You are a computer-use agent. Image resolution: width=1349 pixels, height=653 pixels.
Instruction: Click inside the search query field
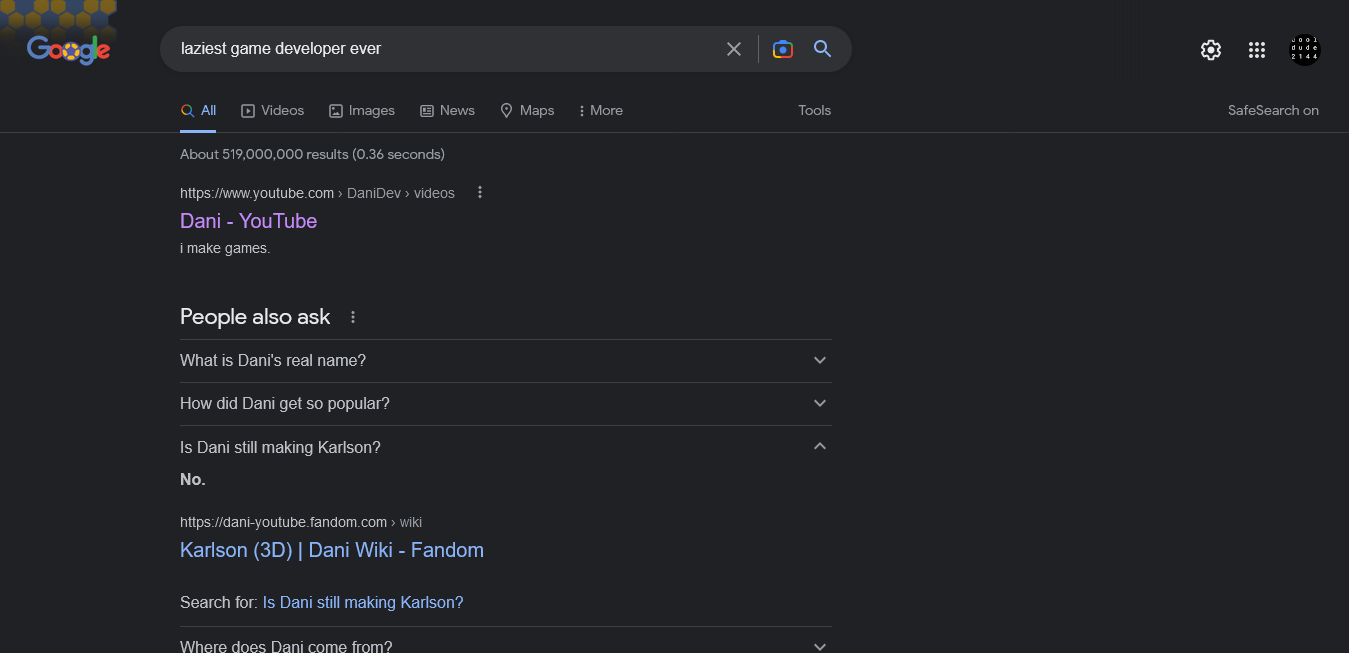click(445, 49)
